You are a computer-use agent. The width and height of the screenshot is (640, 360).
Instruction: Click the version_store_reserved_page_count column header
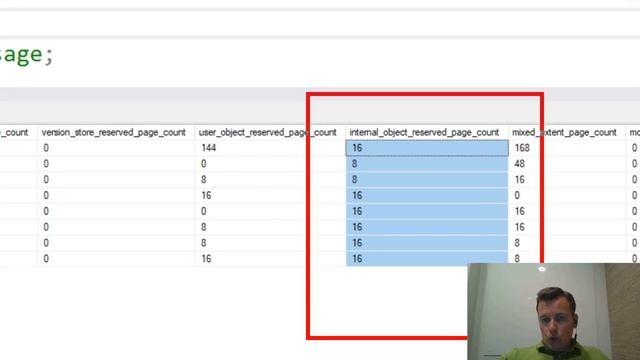(x=116, y=132)
